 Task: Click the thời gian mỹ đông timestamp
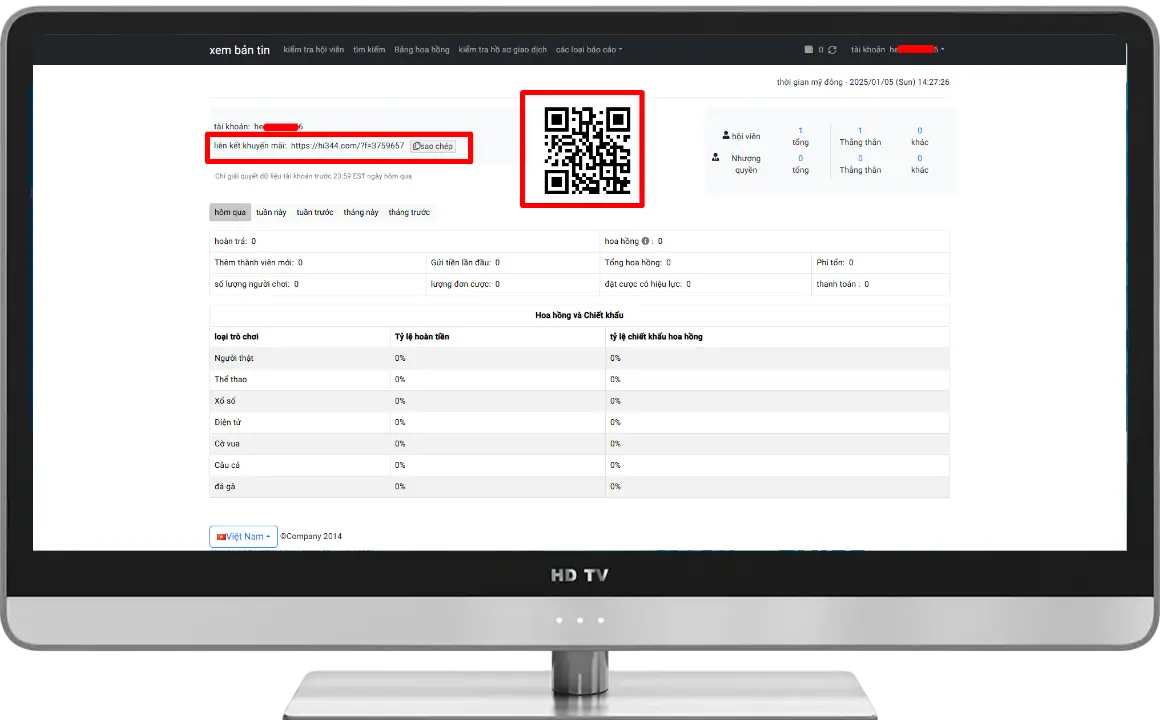click(x=863, y=82)
